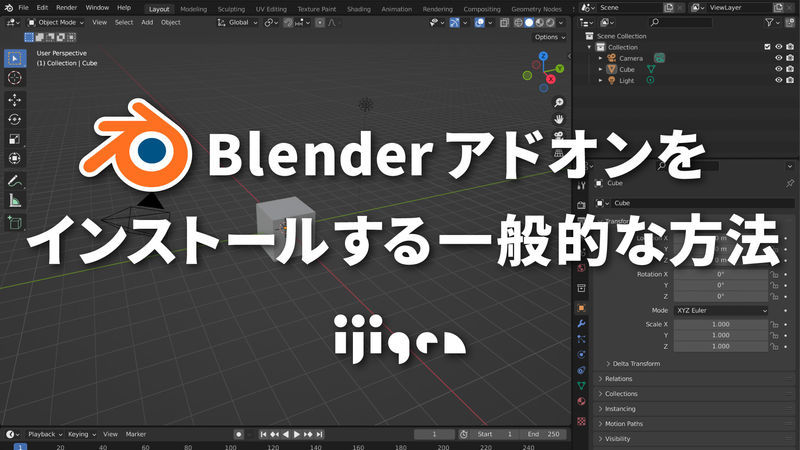Hide the Camera with its eye icon
800x450 pixels.
(x=779, y=58)
